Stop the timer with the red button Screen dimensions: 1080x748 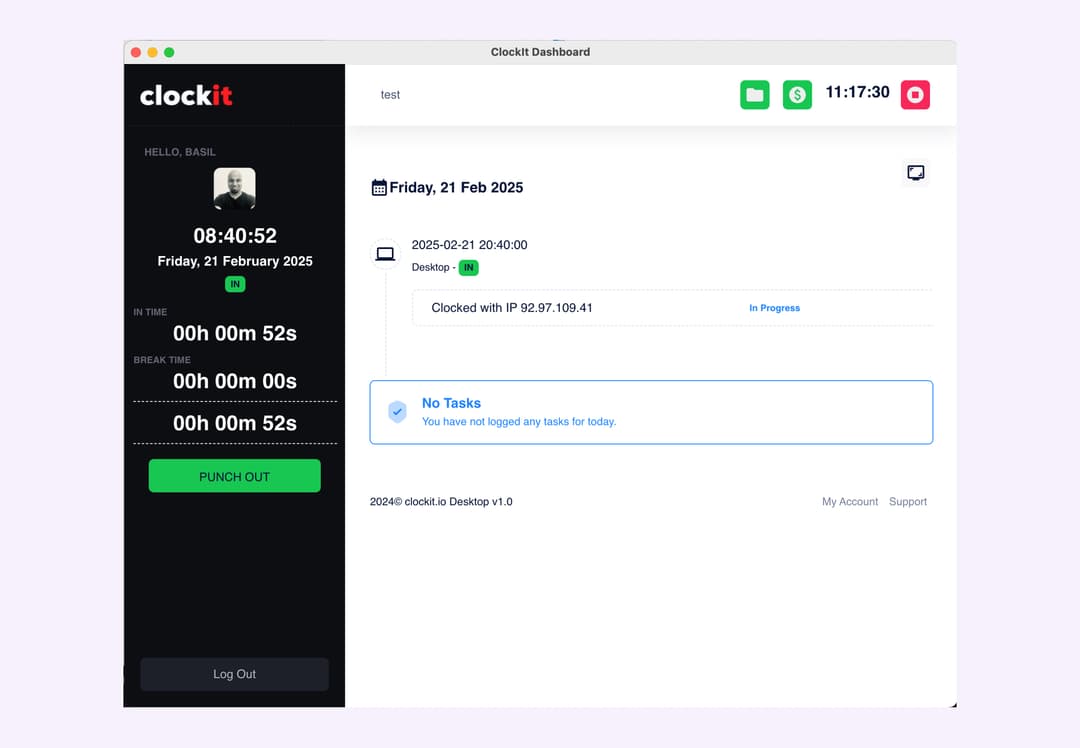coord(915,94)
